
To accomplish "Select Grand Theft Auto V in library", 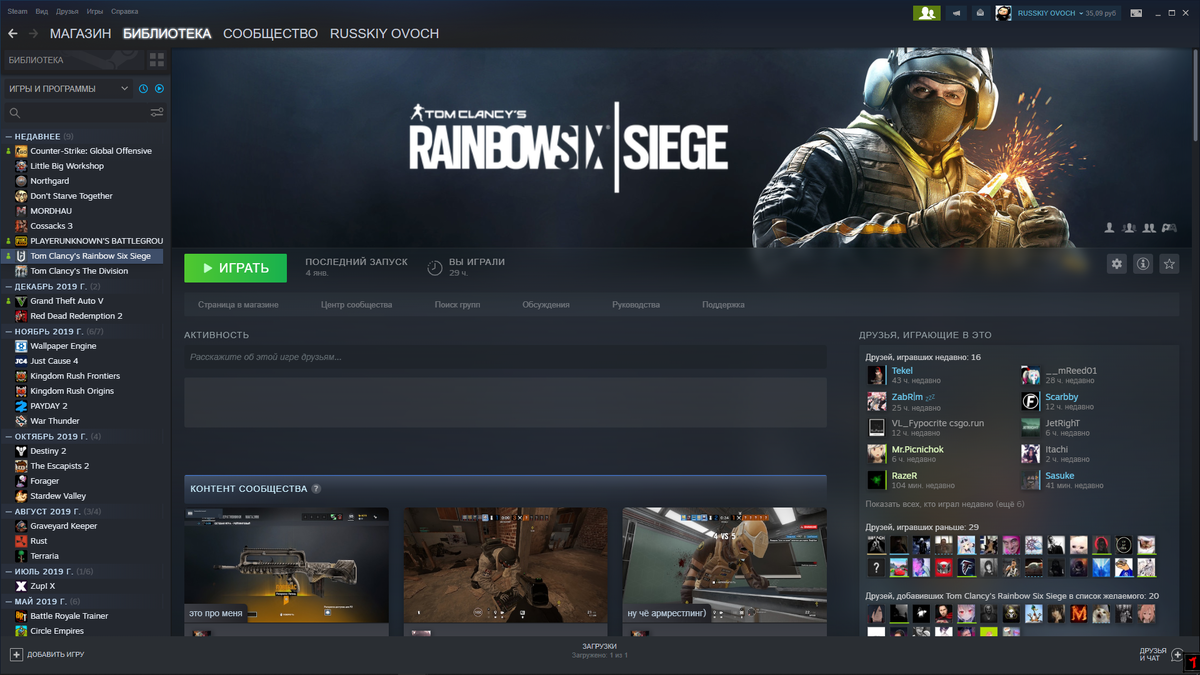I will (67, 301).
